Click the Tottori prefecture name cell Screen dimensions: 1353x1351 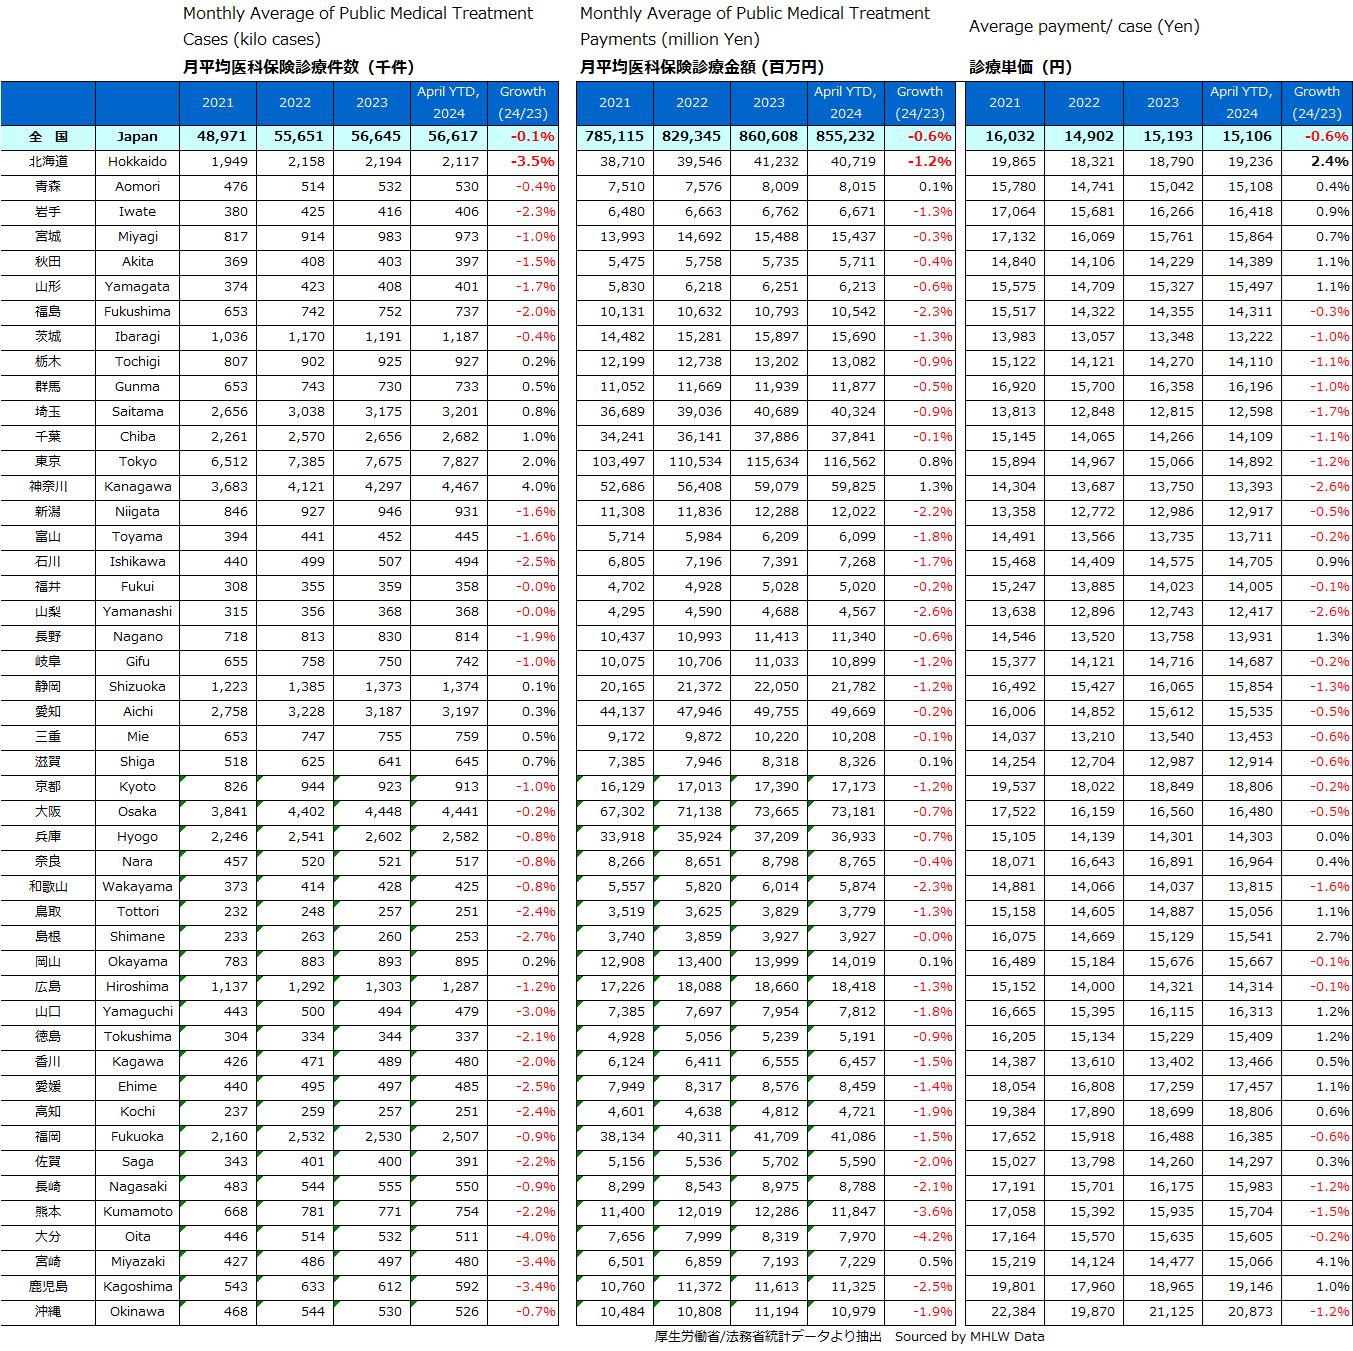click(137, 912)
